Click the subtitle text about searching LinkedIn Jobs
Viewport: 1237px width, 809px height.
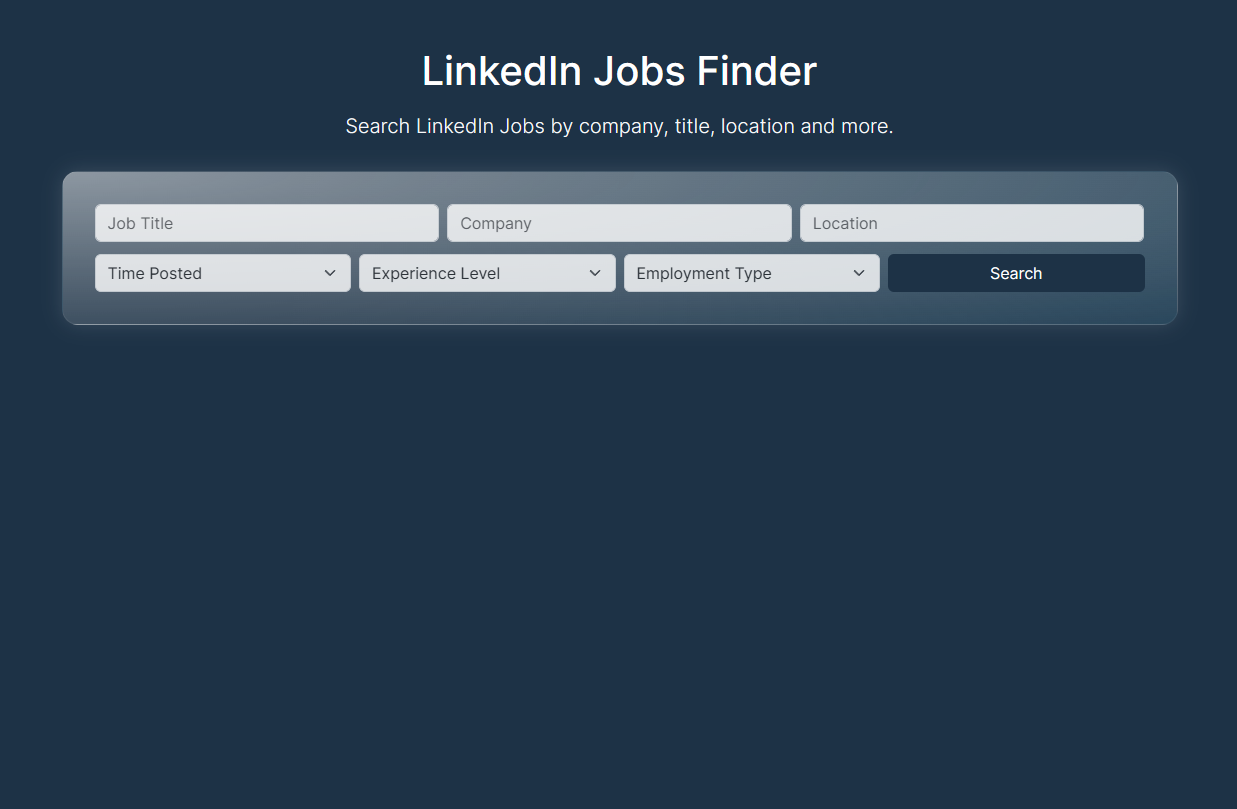coord(619,126)
